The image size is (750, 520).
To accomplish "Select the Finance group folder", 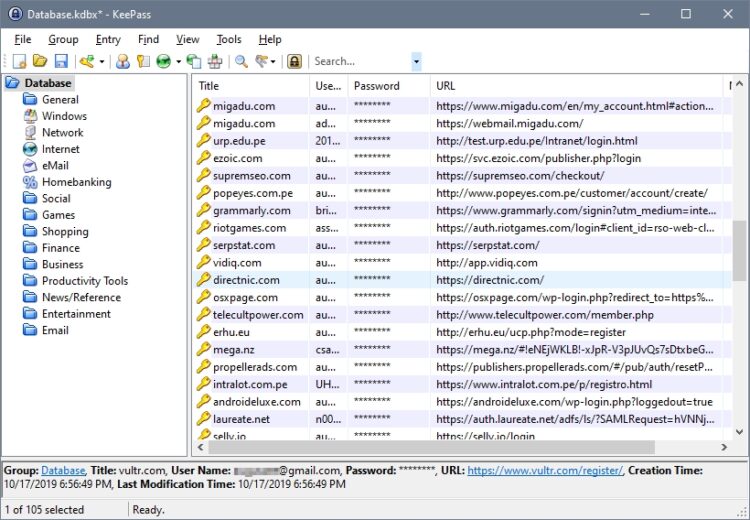I will [61, 248].
